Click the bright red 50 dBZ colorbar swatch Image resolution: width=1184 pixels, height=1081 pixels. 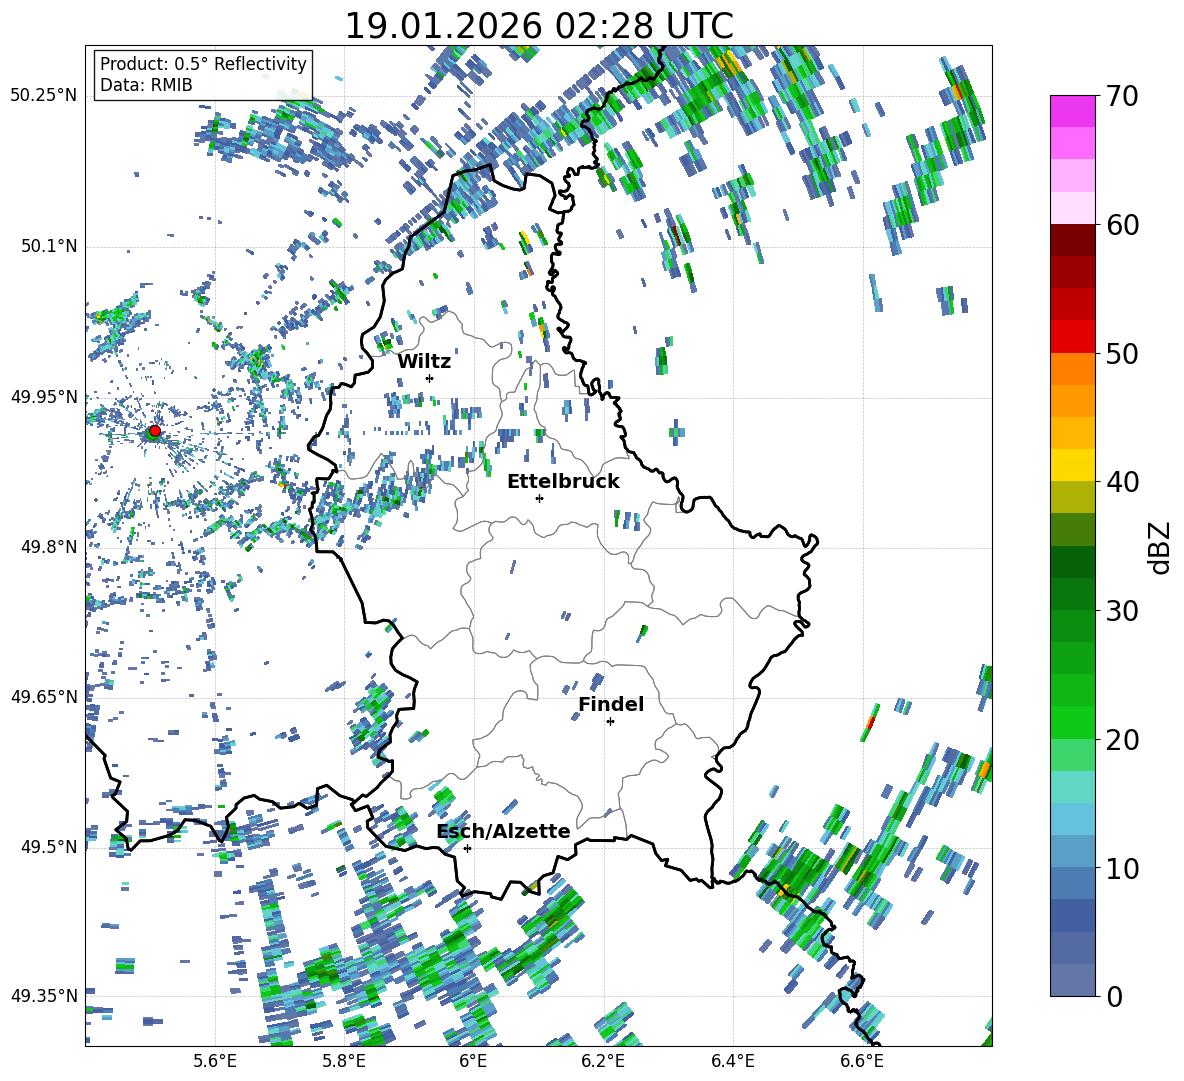click(x=1073, y=337)
